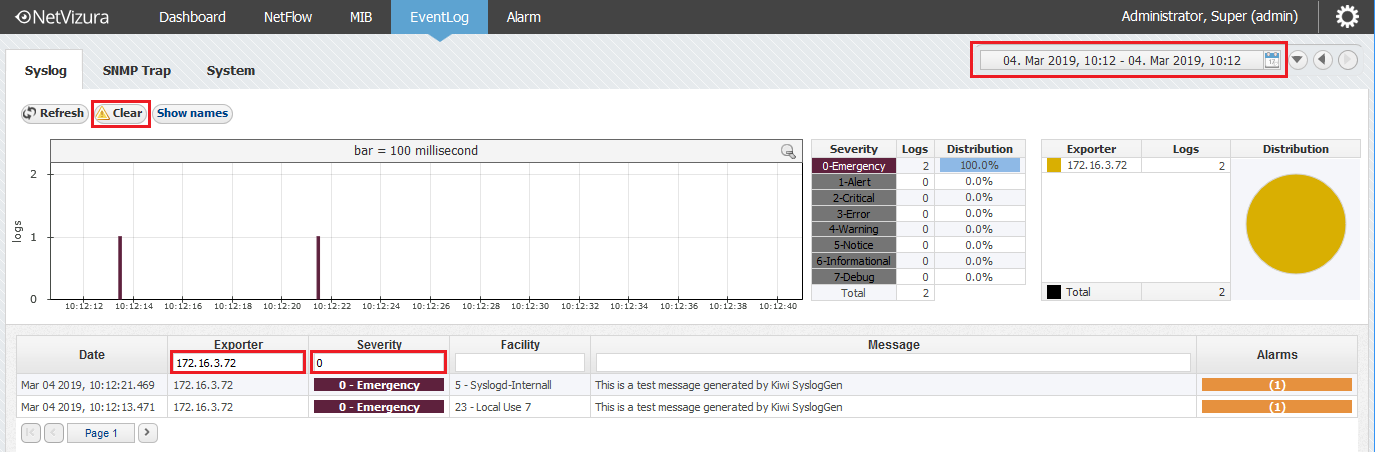Viewport: 1375px width, 452px height.
Task: Click the Refresh button
Action: point(54,113)
